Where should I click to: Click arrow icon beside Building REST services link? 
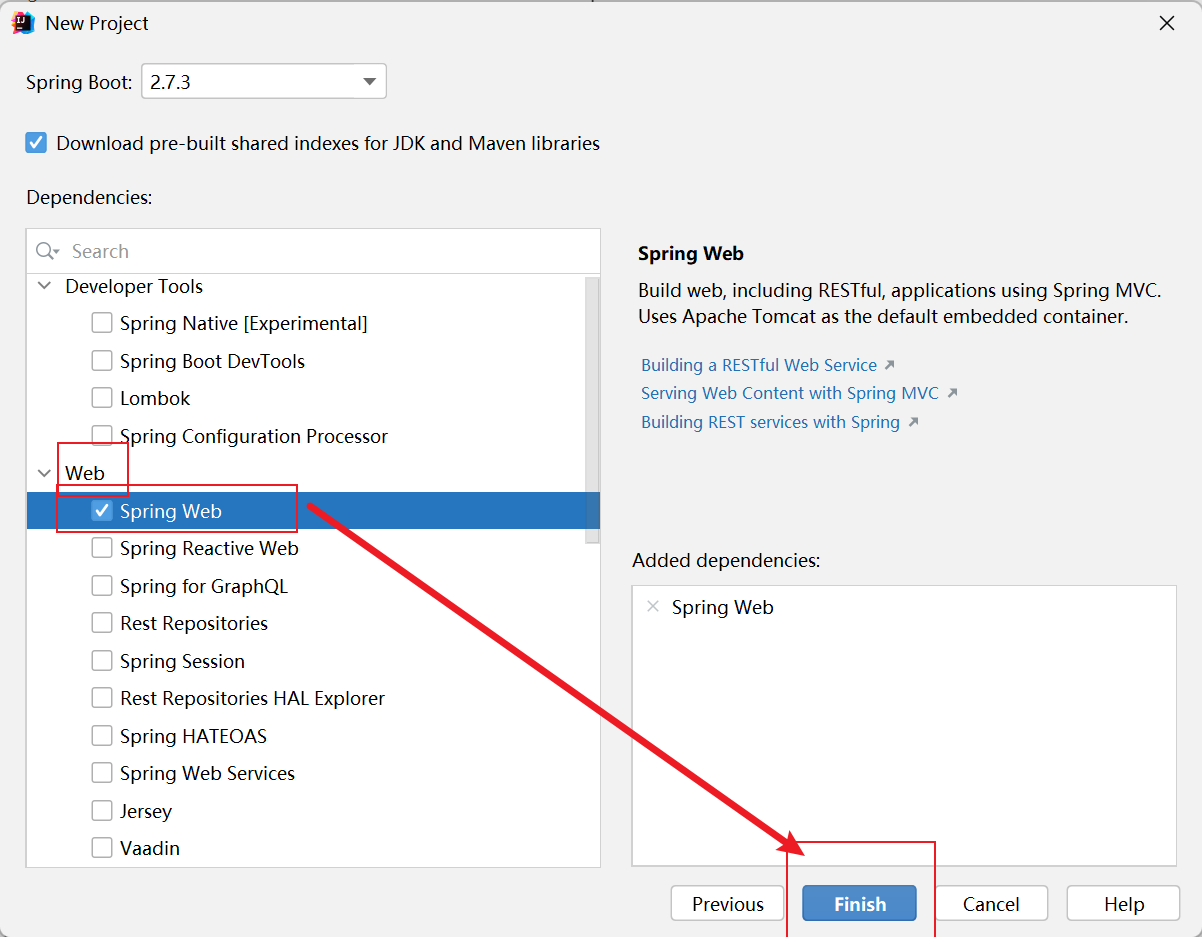pos(913,422)
